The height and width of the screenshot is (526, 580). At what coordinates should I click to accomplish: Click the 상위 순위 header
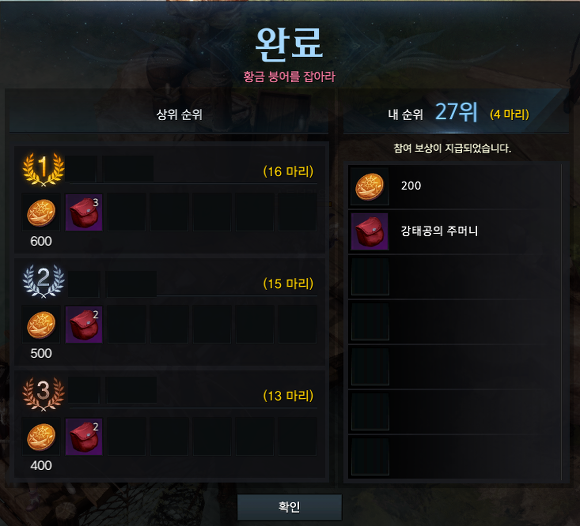(179, 114)
